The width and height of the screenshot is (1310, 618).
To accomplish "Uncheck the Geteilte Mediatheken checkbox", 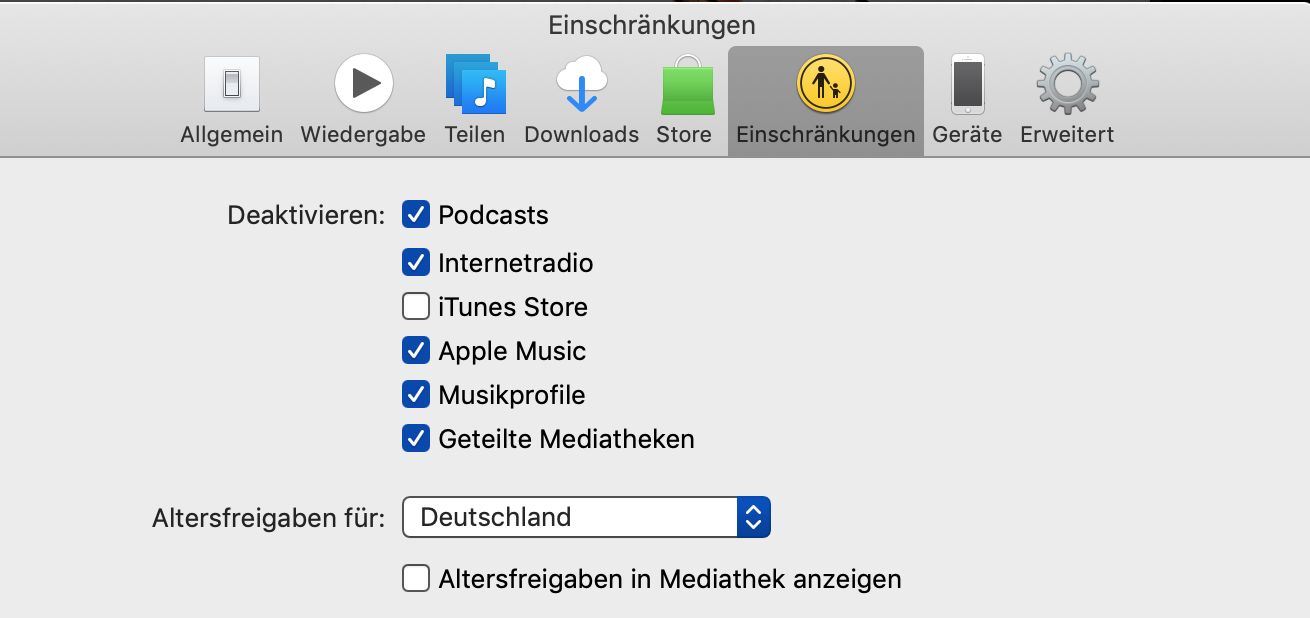I will [x=416, y=438].
